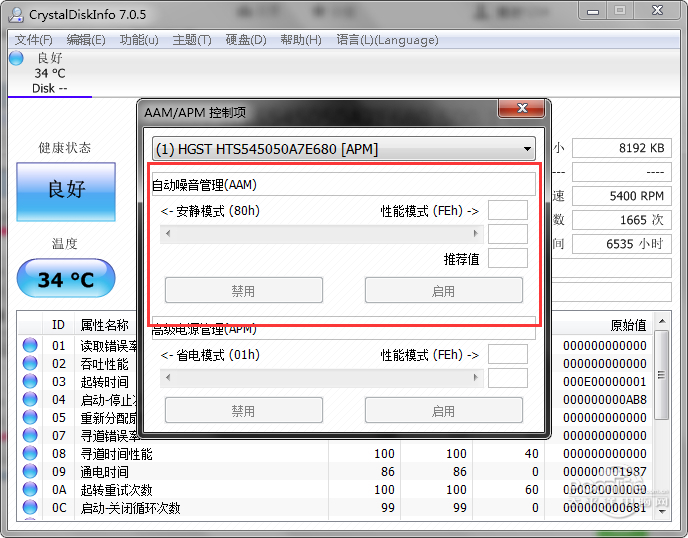Click the APM current value field beside 性能模式
The height and width of the screenshot is (538, 688).
click(508, 354)
